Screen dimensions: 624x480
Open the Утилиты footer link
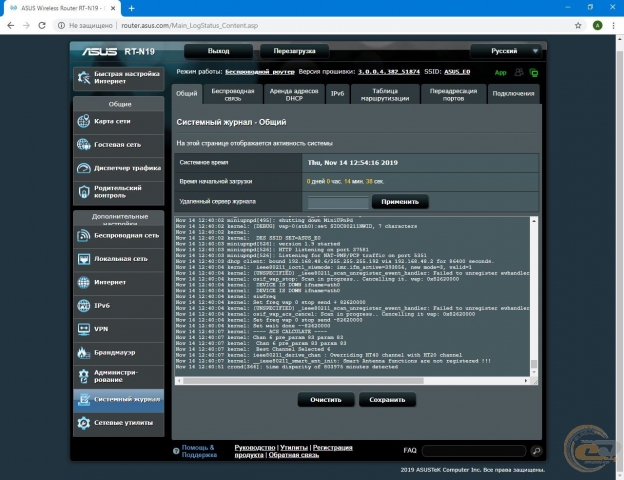pyautogui.click(x=294, y=448)
